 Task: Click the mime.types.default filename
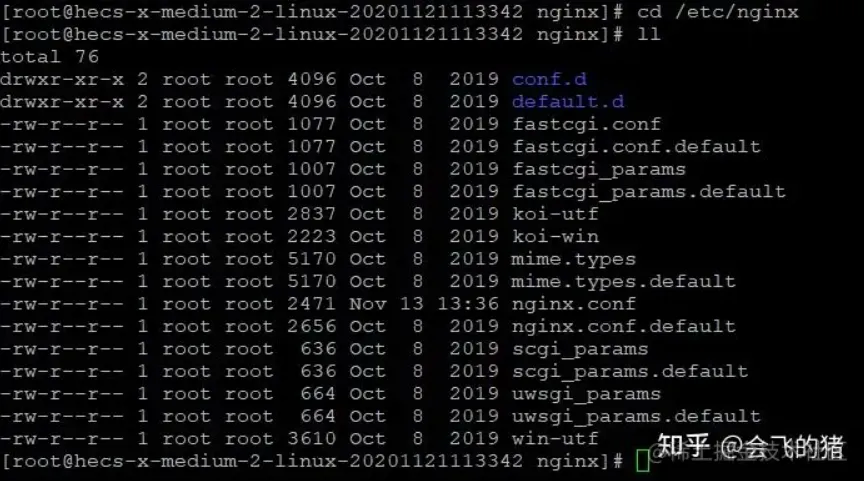tap(624, 282)
